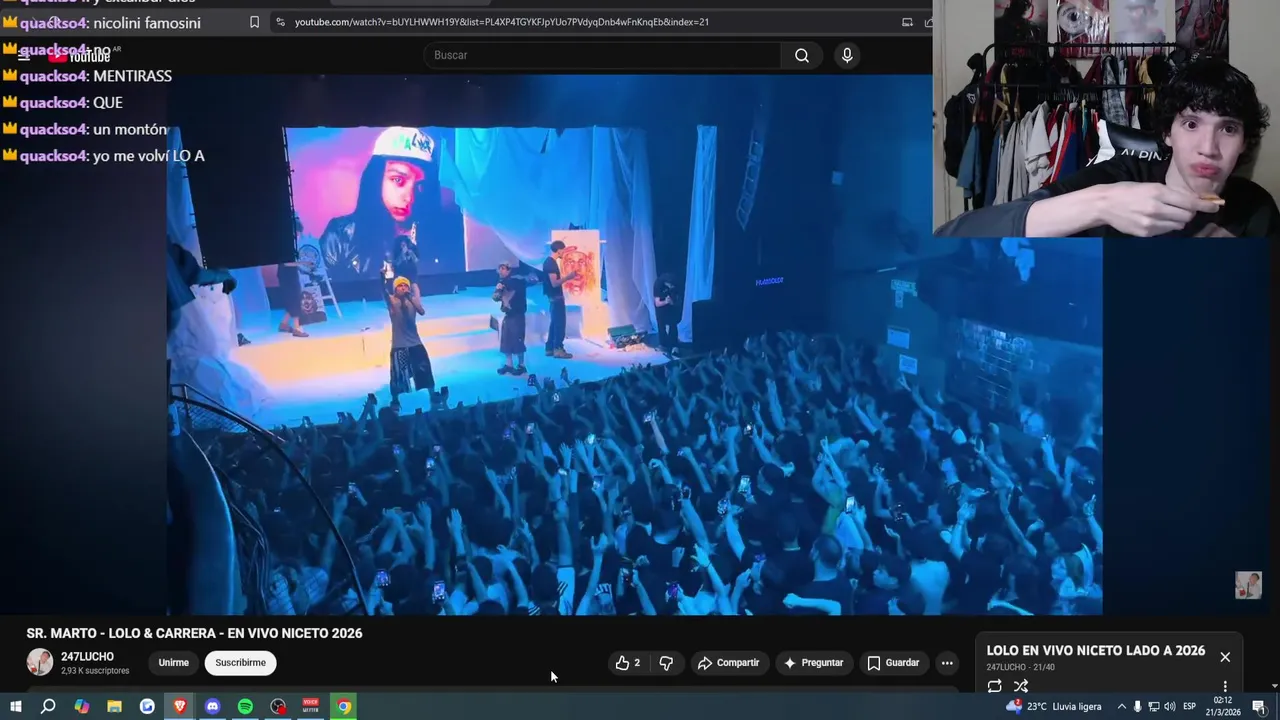
Task: Open Spotify from the taskbar
Action: (245, 707)
